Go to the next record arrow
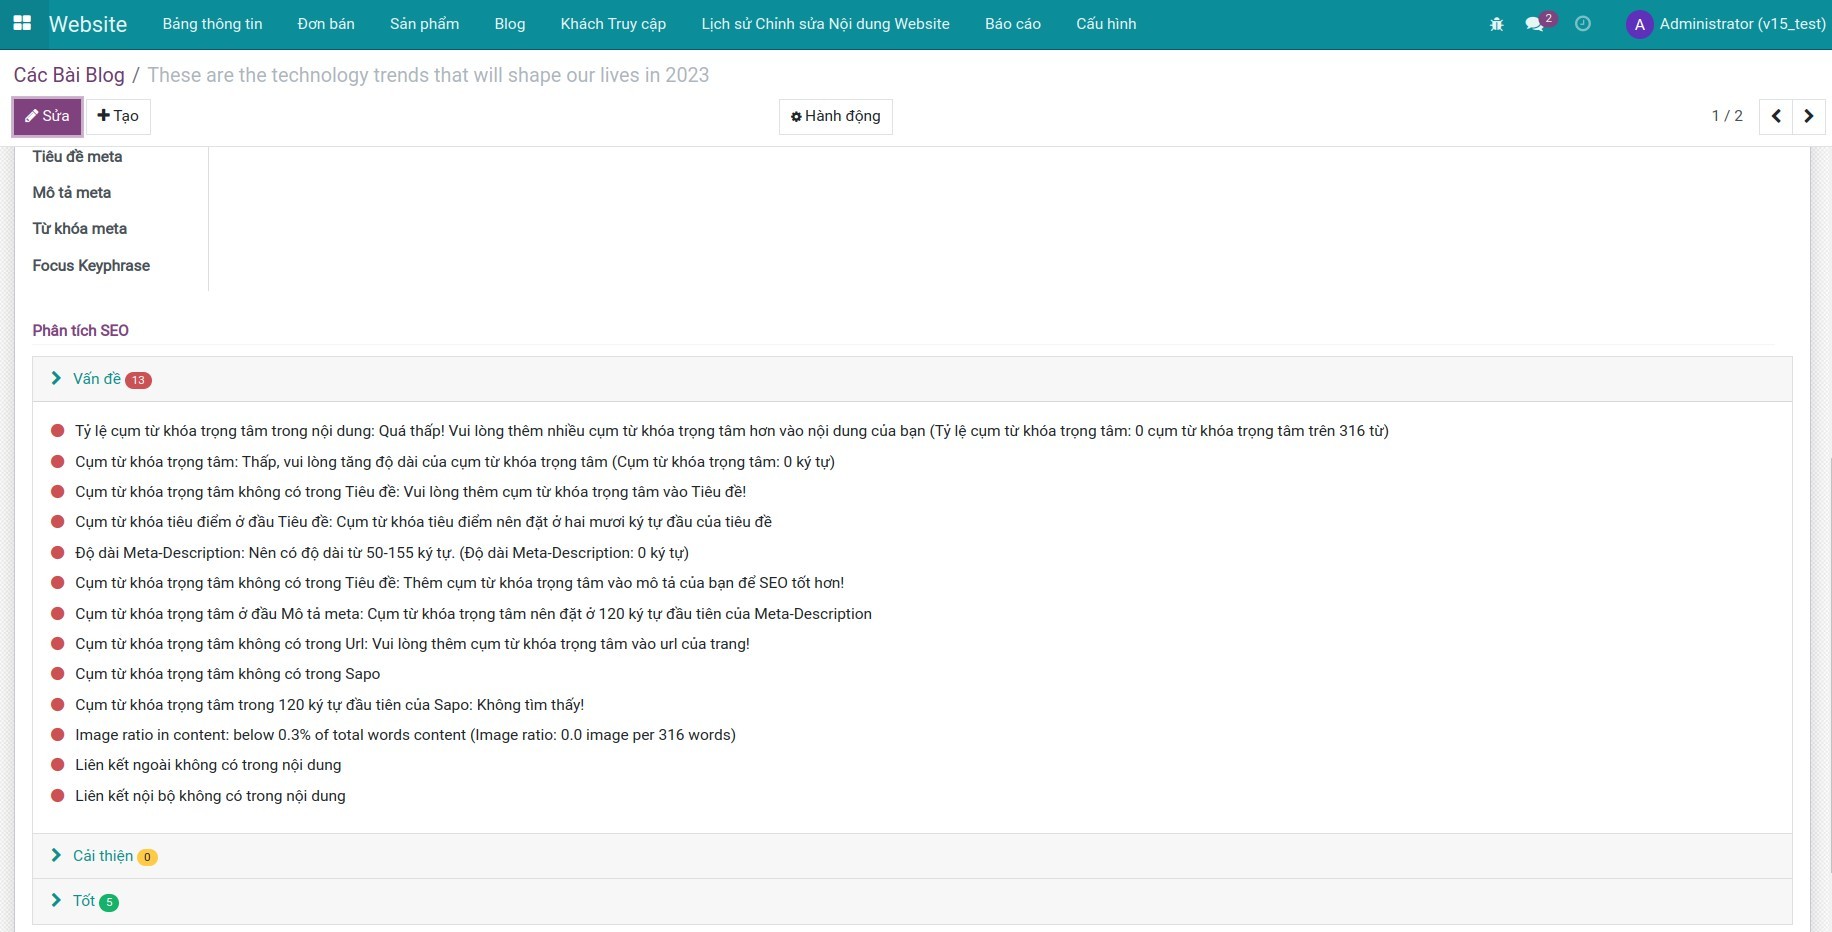The width and height of the screenshot is (1832, 932). pyautogui.click(x=1808, y=116)
